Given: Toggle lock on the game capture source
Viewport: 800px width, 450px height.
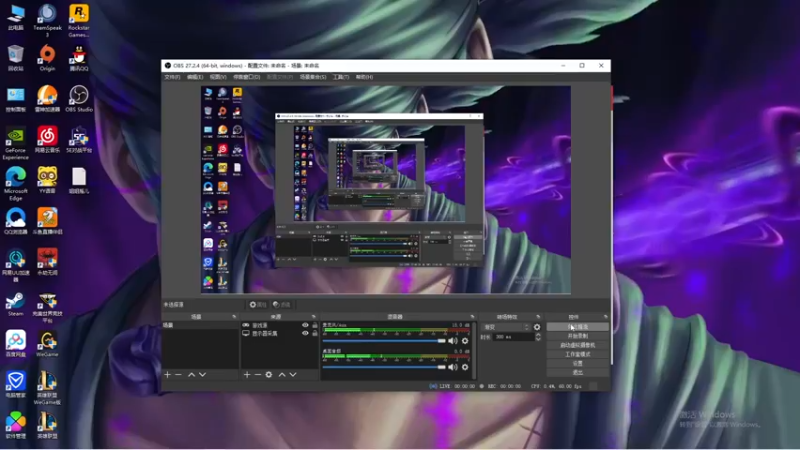Looking at the screenshot, I should pos(315,325).
